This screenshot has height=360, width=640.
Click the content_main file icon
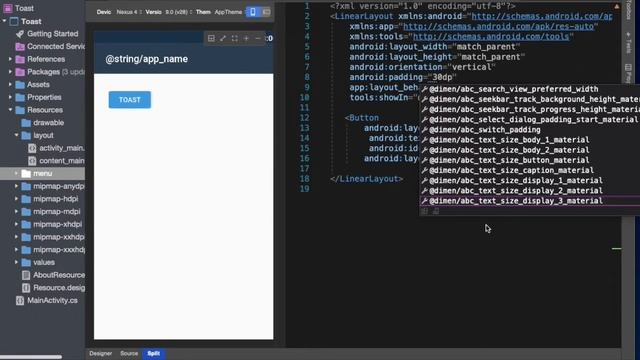click(32, 161)
